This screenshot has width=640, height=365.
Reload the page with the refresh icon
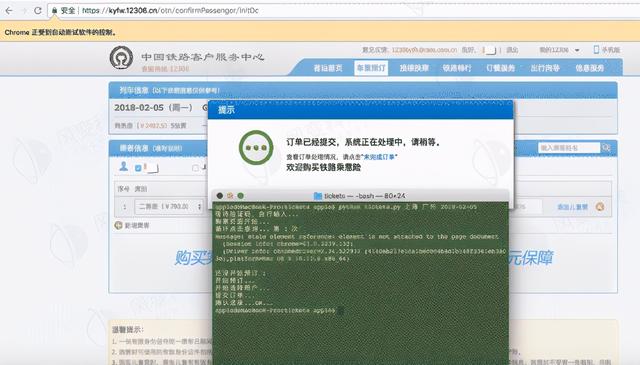pyautogui.click(x=38, y=11)
